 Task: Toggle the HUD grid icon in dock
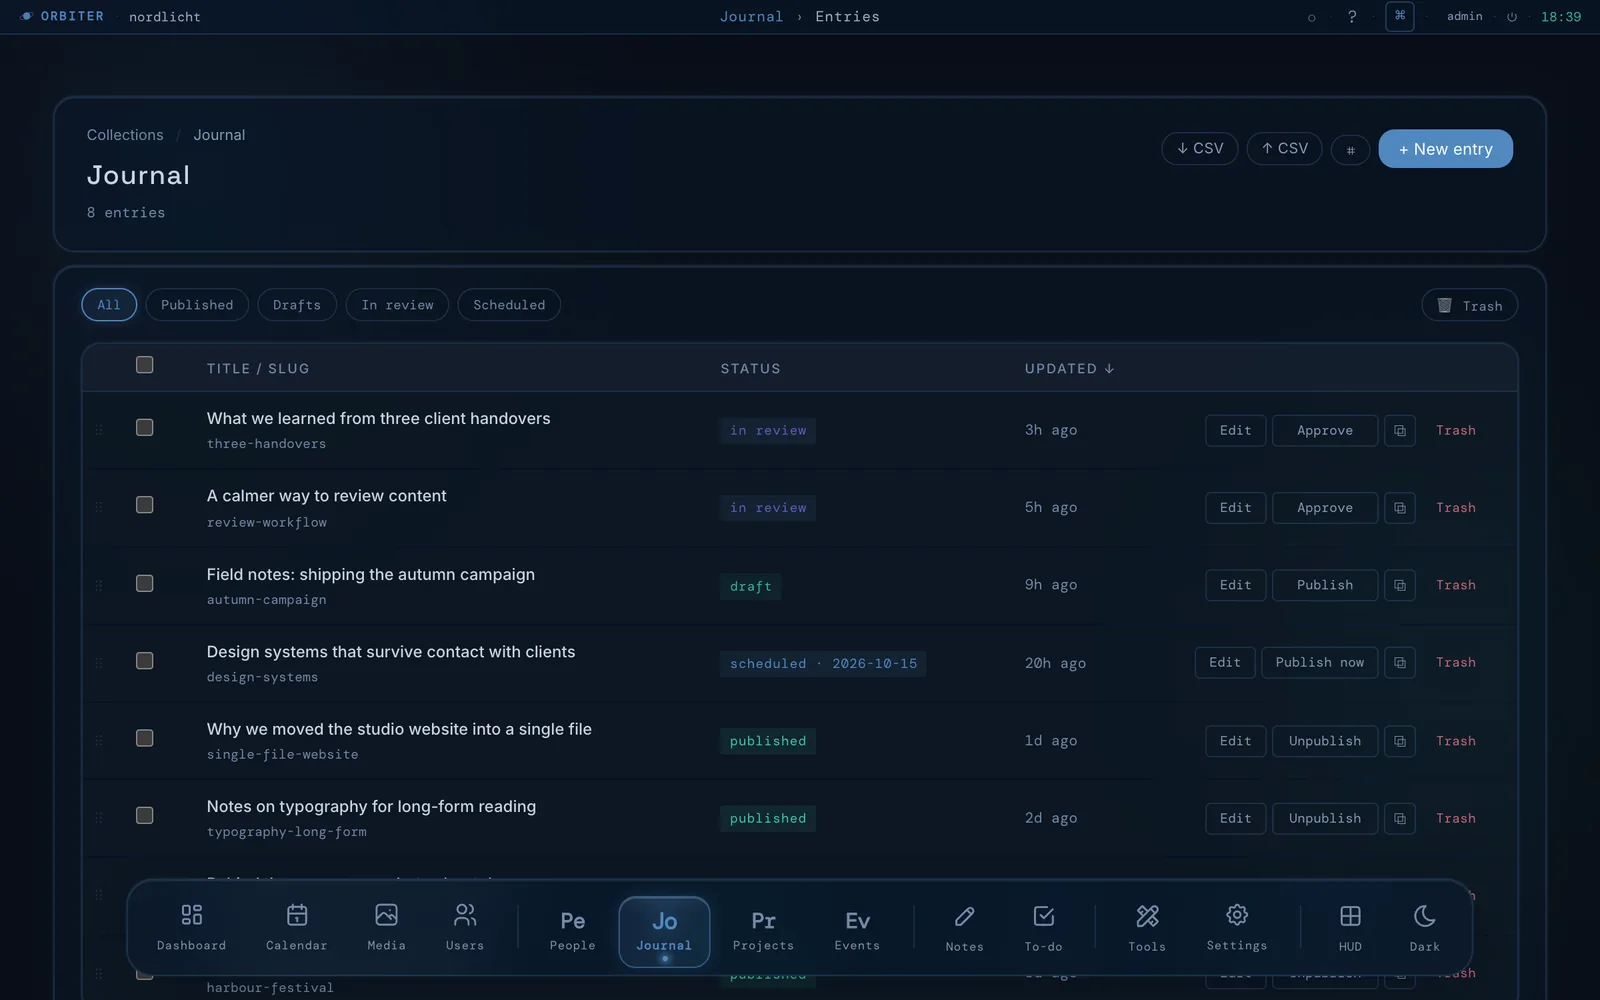1350,930
